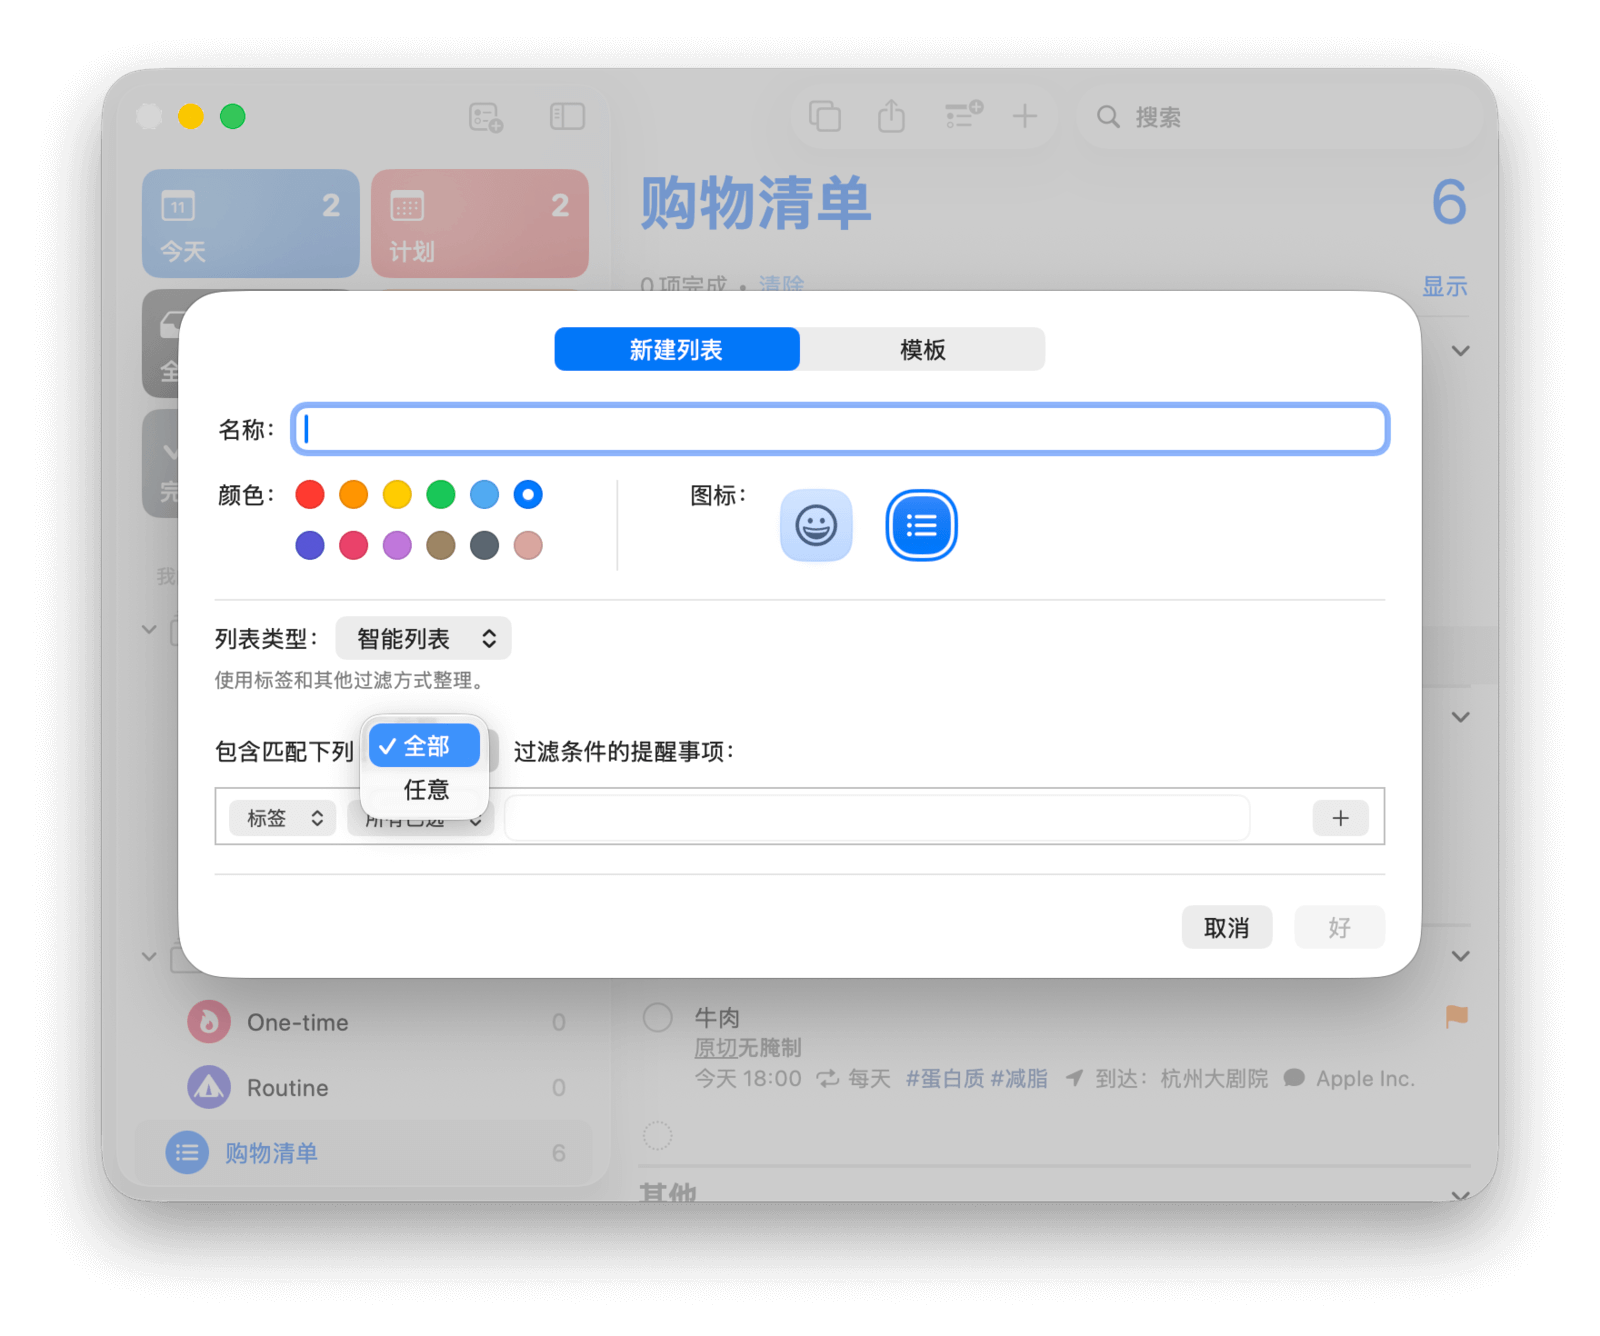Click the One-time list icon
Viewport: 1600px width, 1336px height.
tap(209, 1022)
